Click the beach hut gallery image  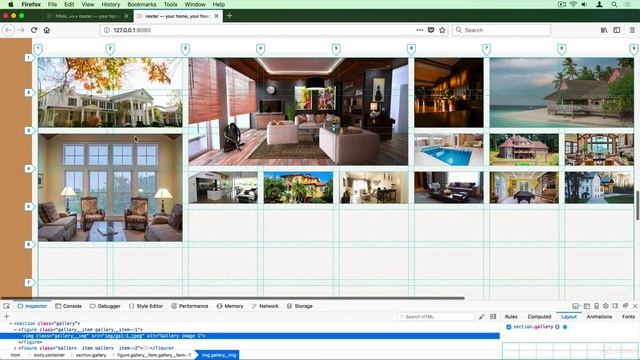(x=562, y=93)
